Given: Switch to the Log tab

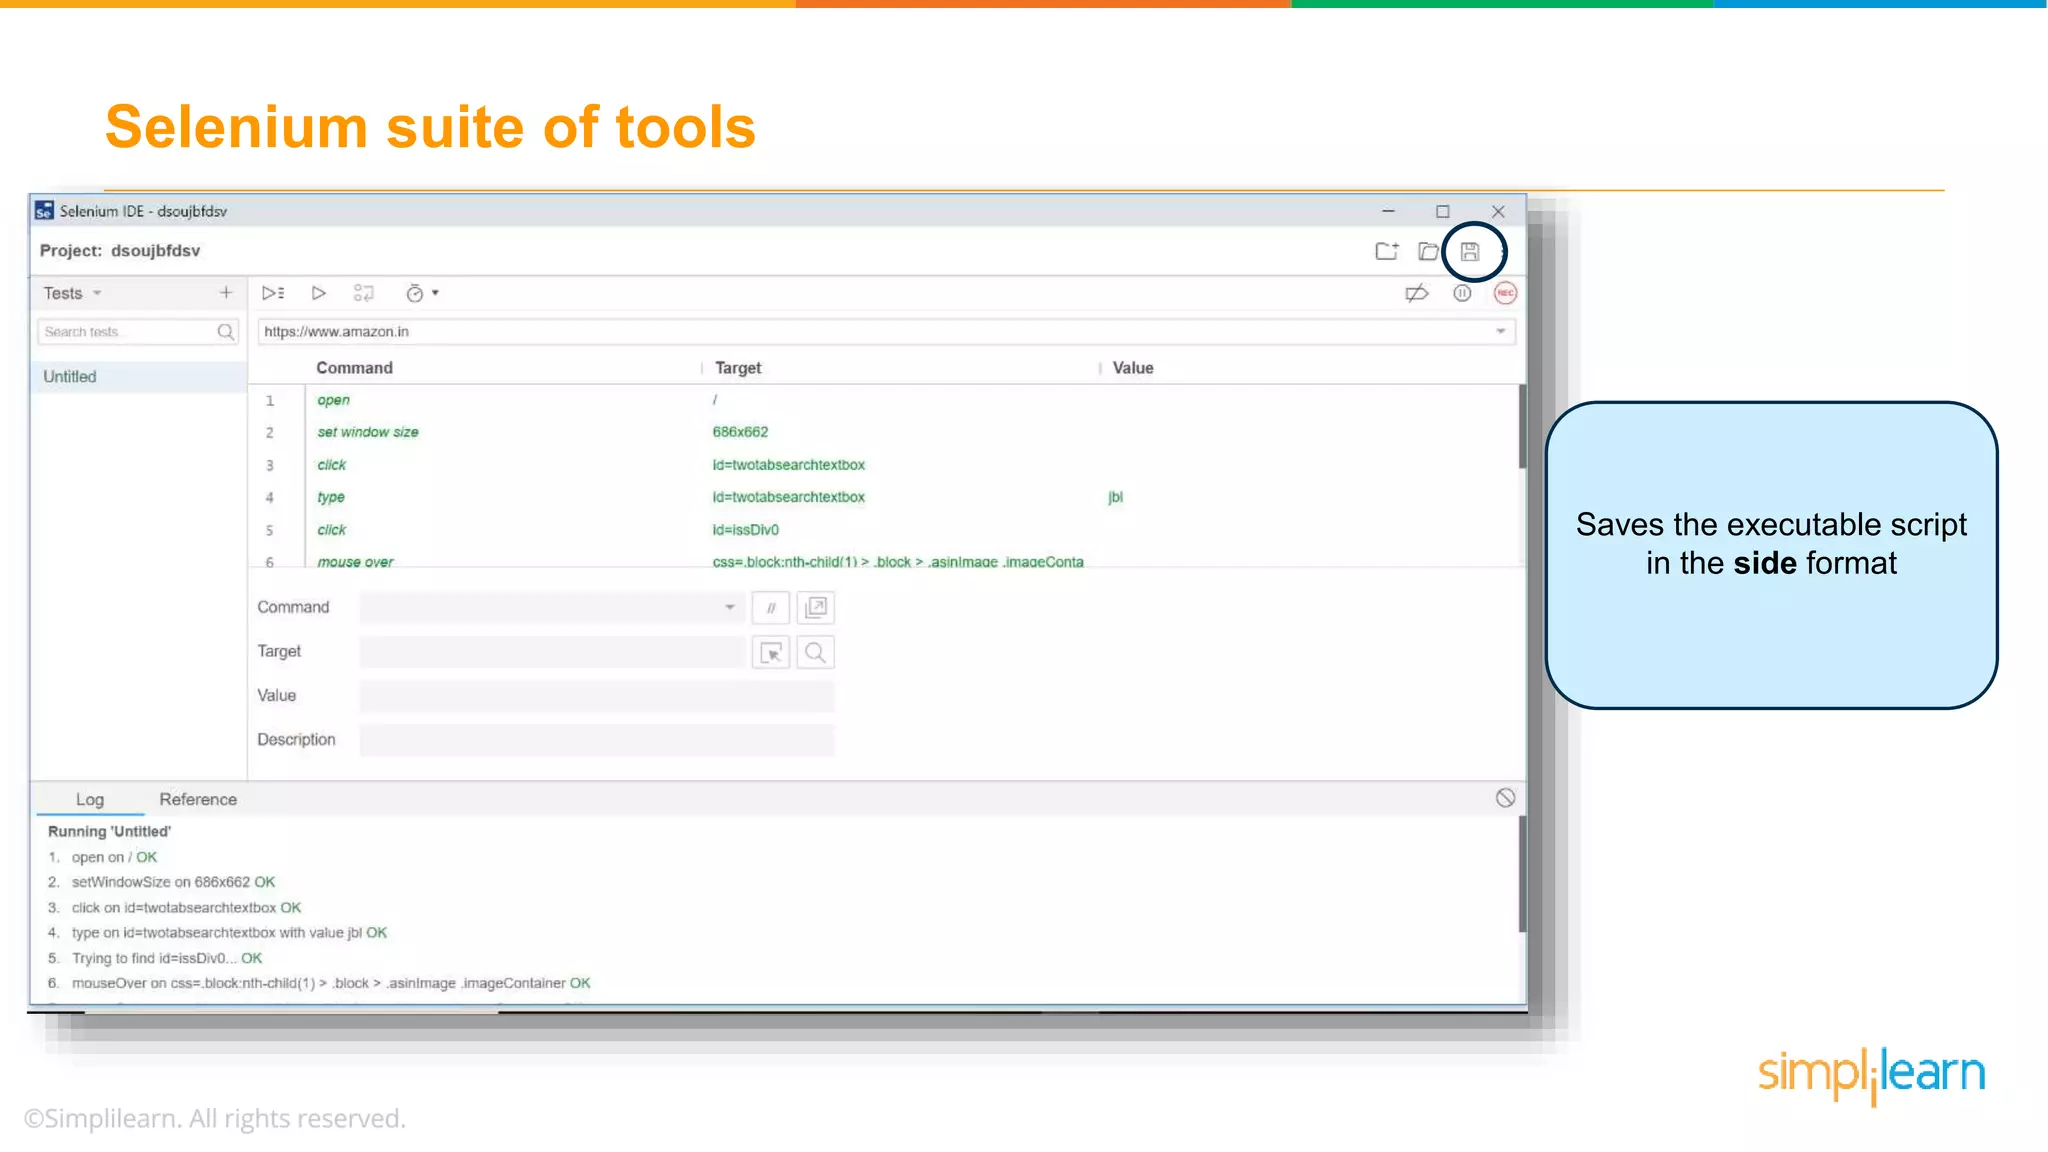Looking at the screenshot, I should [x=90, y=799].
